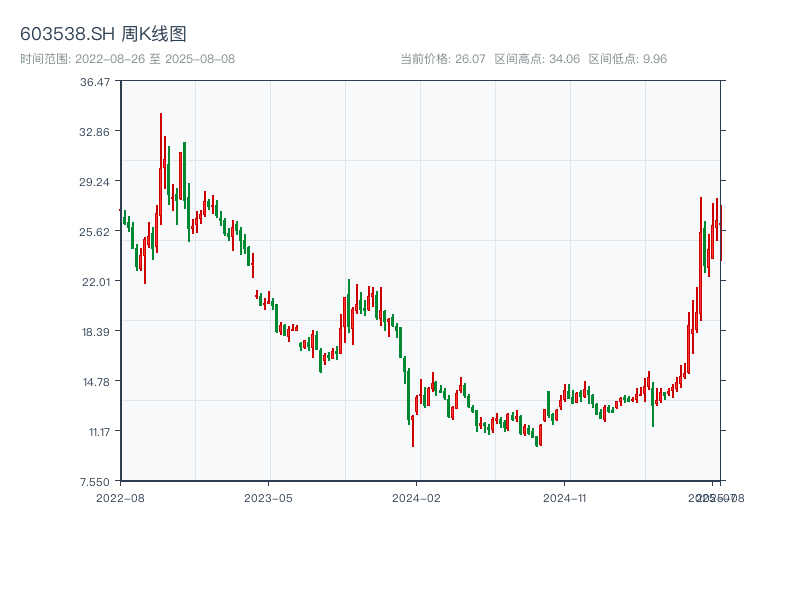Click y-axis label 7.550

point(95,482)
